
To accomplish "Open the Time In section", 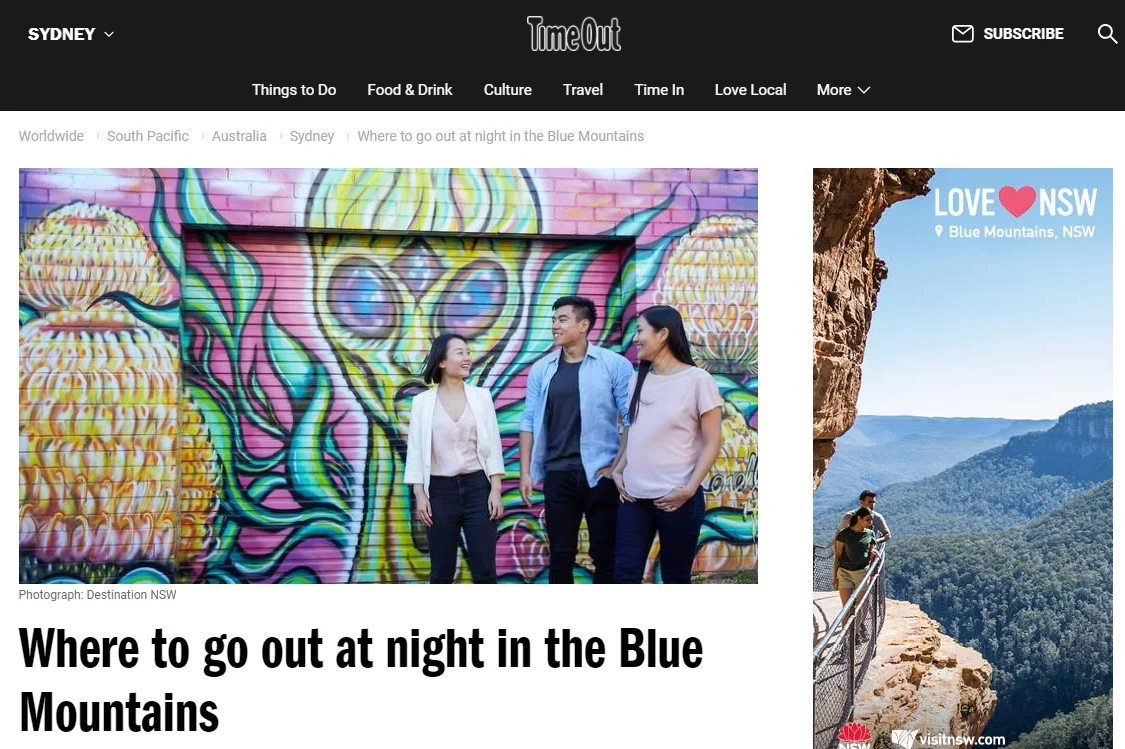I will [659, 90].
